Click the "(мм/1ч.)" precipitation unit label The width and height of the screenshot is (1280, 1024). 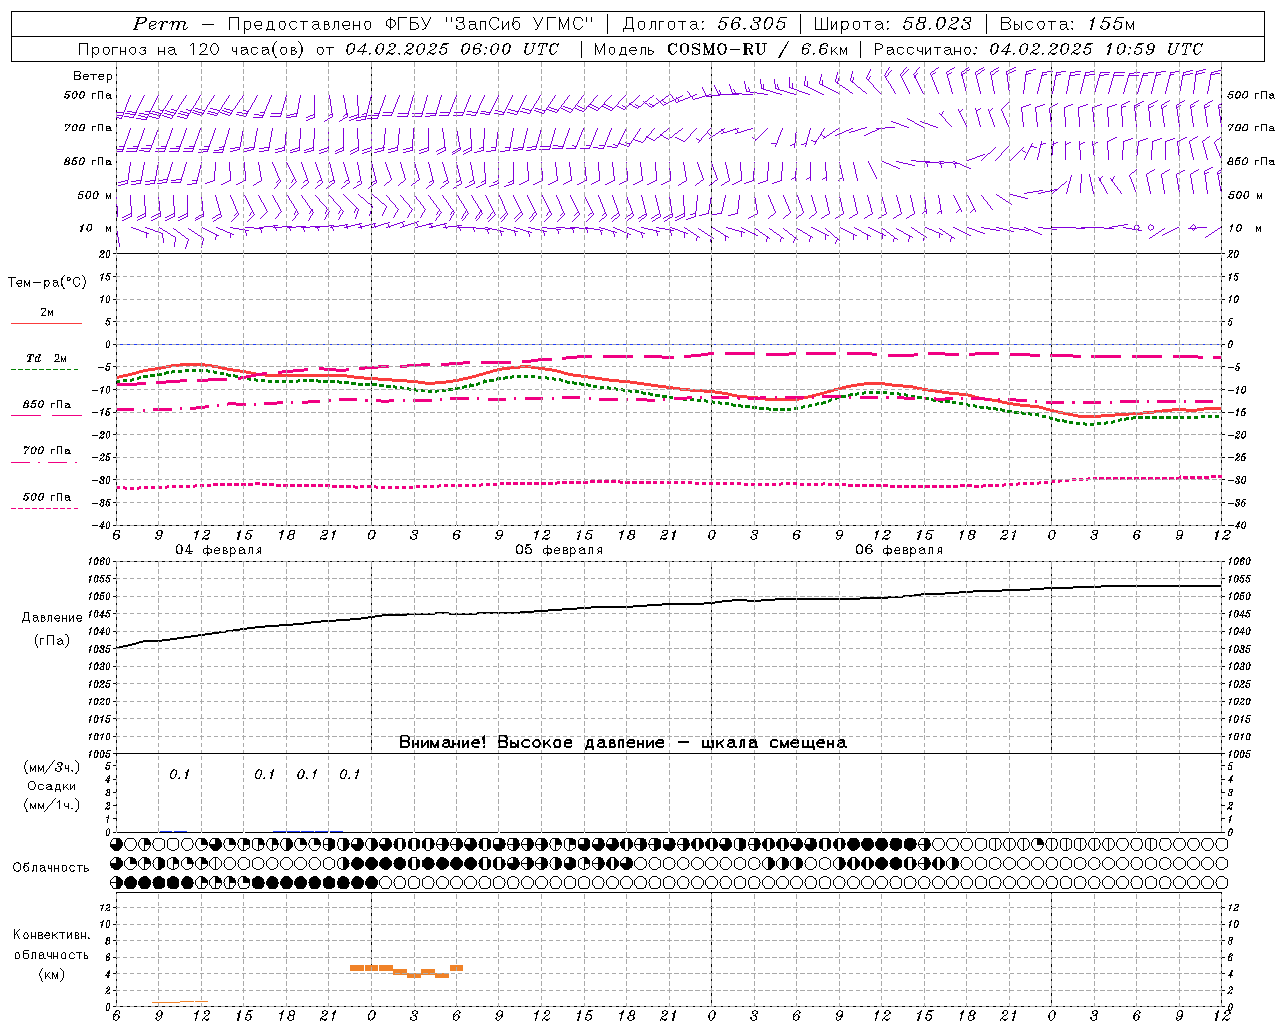52,805
